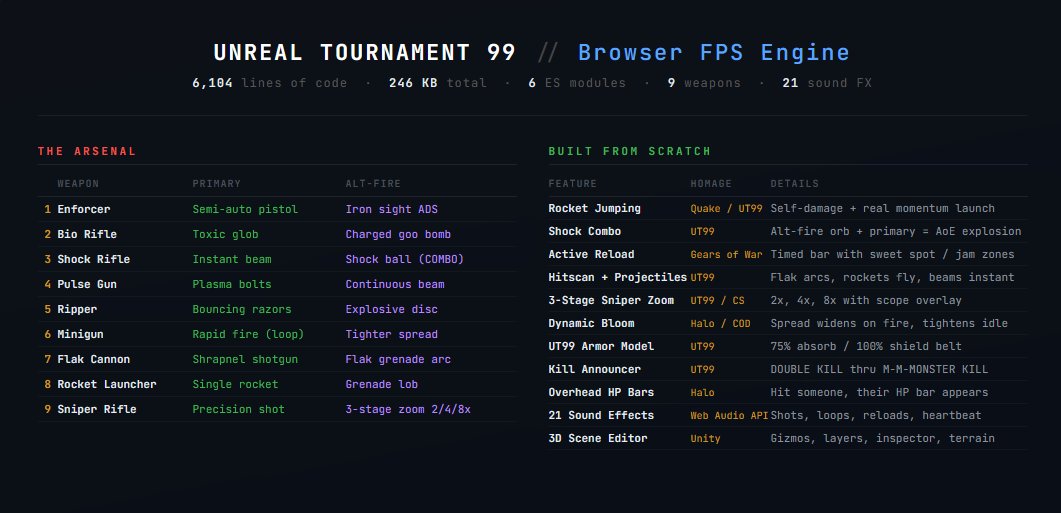Click '3-stage zoom 2/4/8x' alt-fire cell

pos(408,409)
